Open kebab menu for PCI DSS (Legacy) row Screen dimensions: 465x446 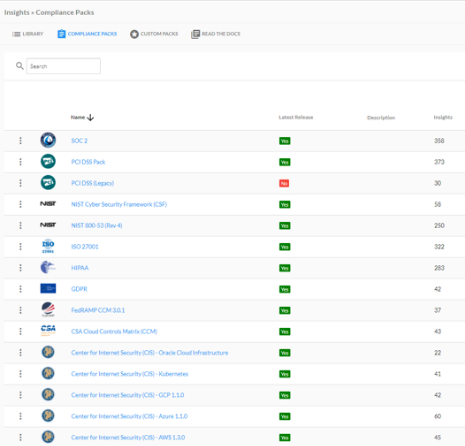[x=20, y=183]
